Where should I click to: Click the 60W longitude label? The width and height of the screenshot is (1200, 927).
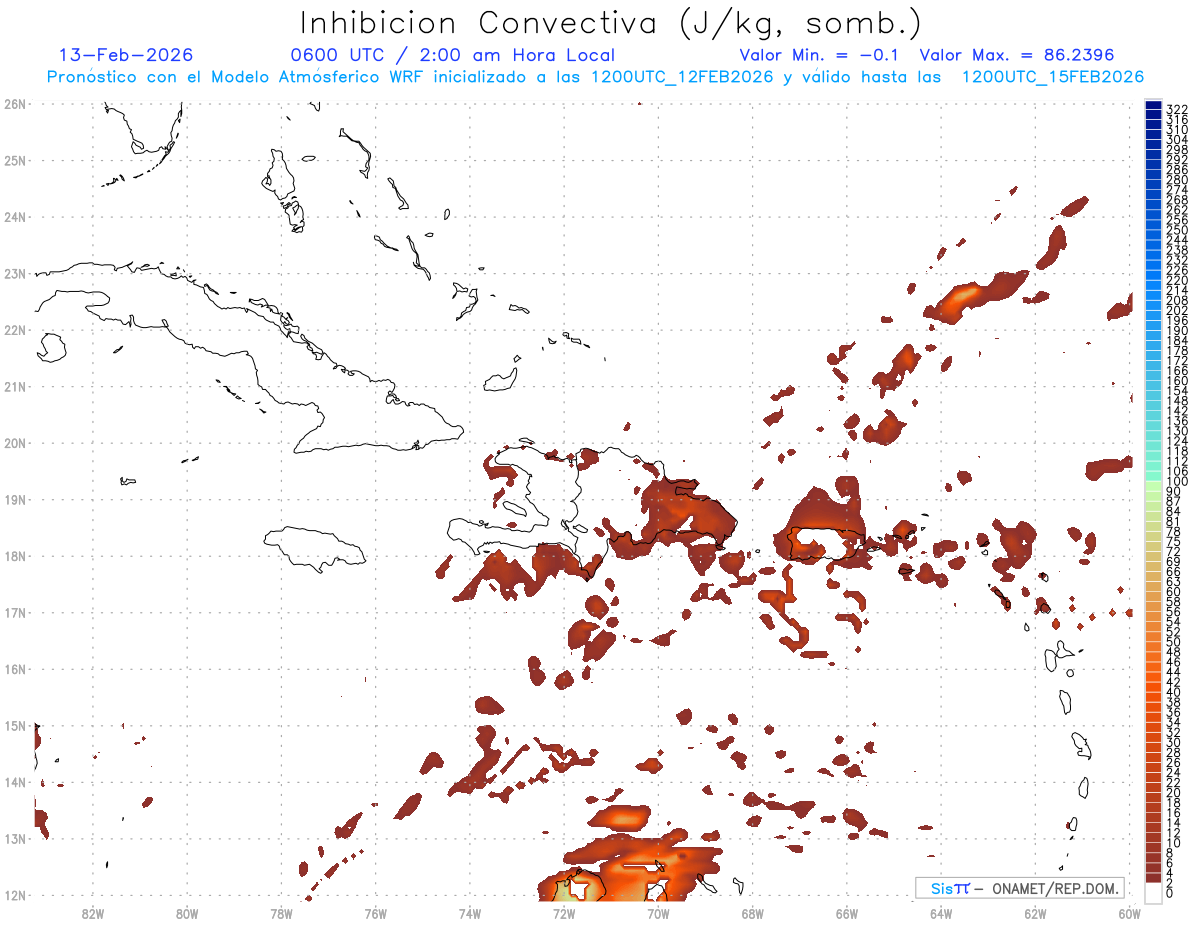click(x=1130, y=913)
